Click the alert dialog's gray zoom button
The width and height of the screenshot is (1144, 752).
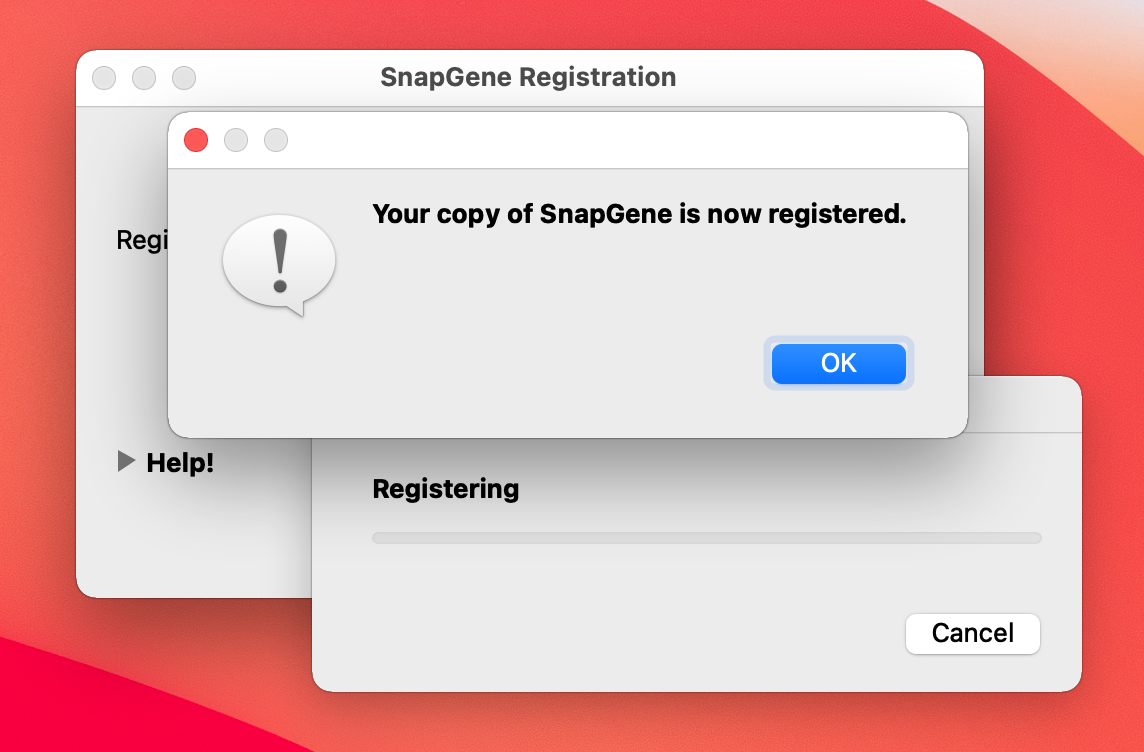coord(276,141)
